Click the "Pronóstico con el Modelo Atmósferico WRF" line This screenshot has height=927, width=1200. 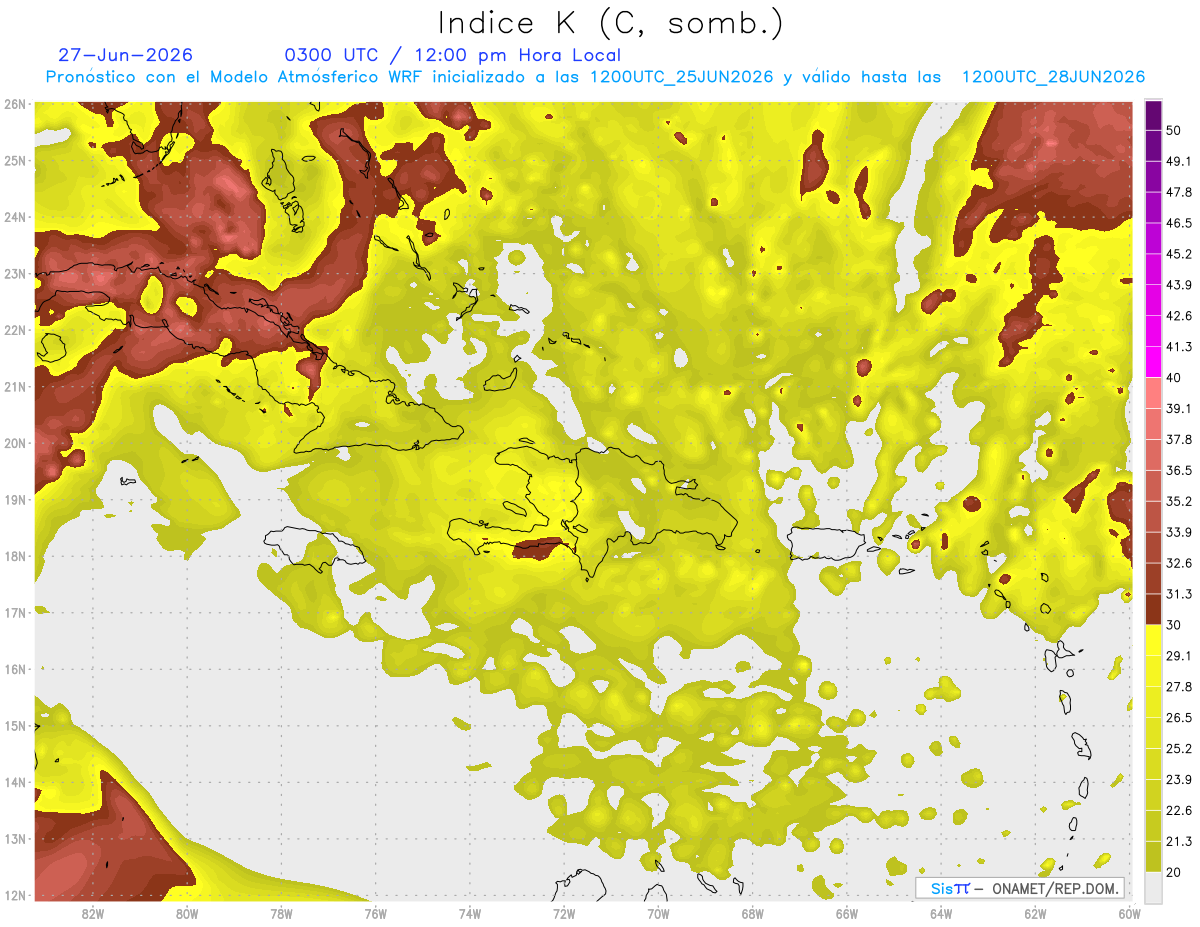(595, 77)
